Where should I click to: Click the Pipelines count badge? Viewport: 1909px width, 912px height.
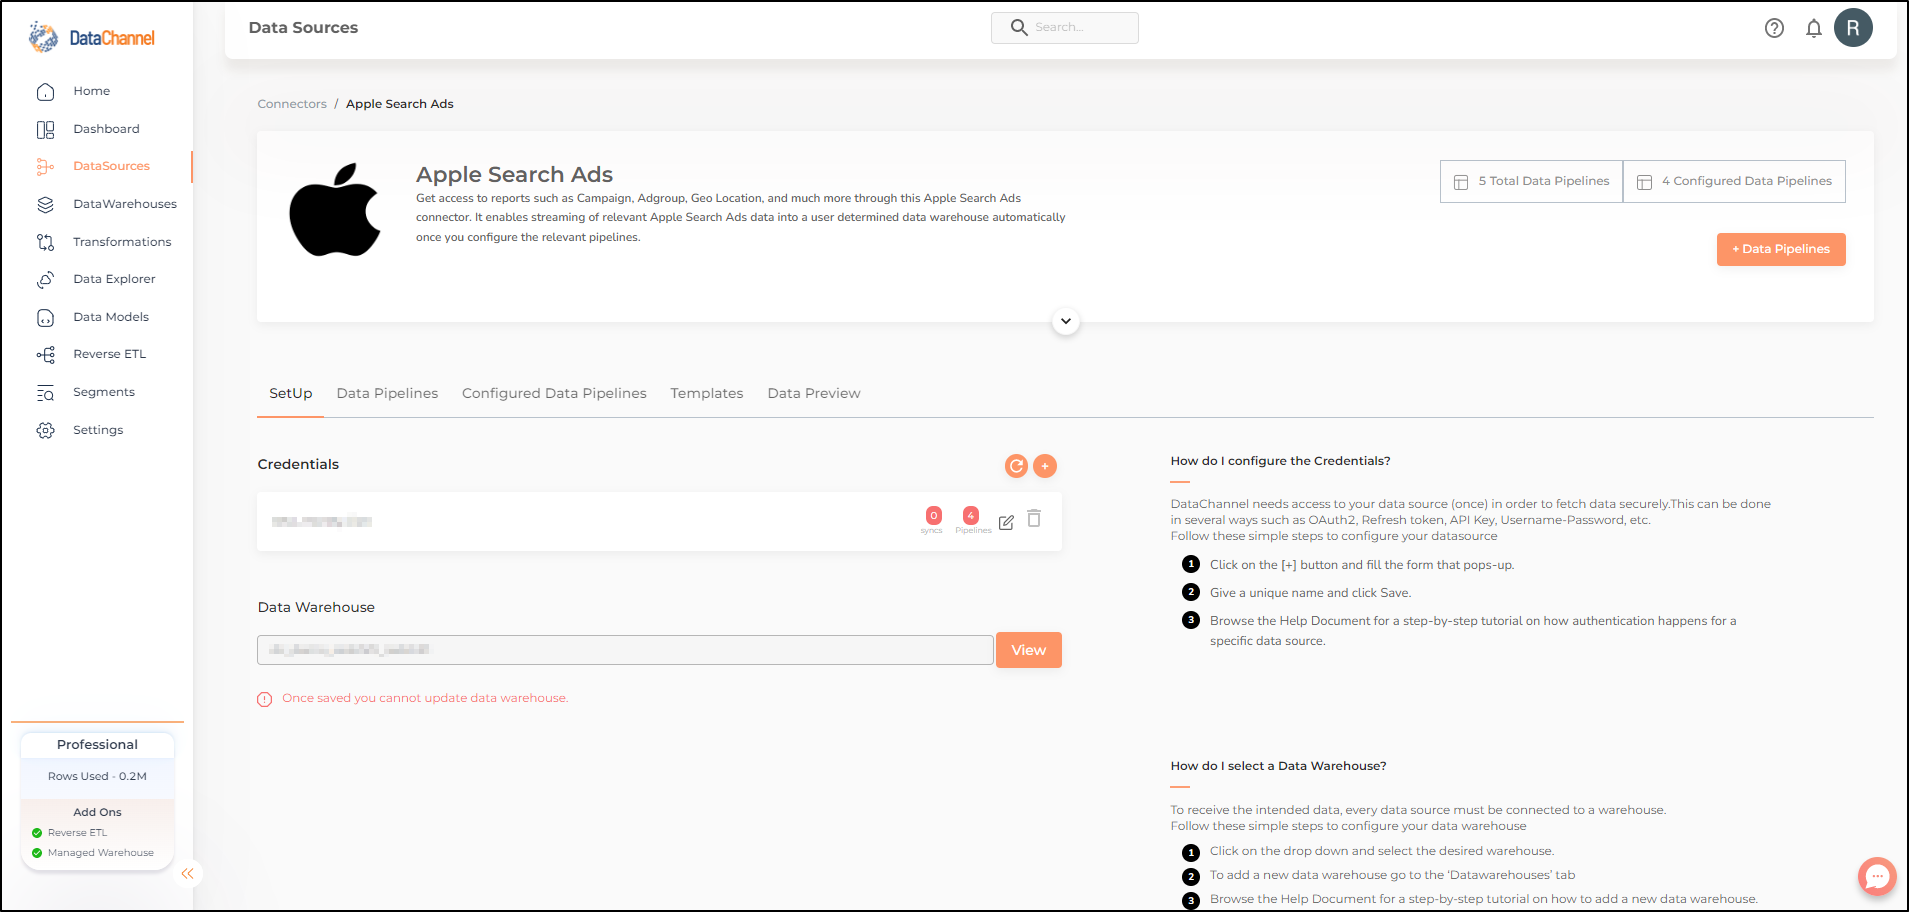coord(971,516)
